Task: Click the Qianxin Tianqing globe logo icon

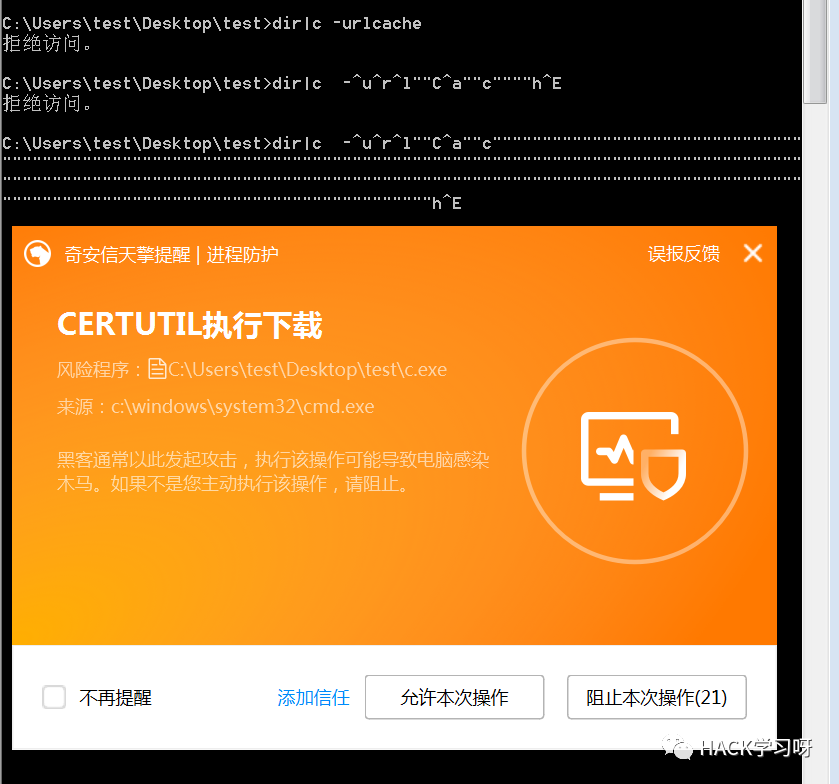Action: 35,254
